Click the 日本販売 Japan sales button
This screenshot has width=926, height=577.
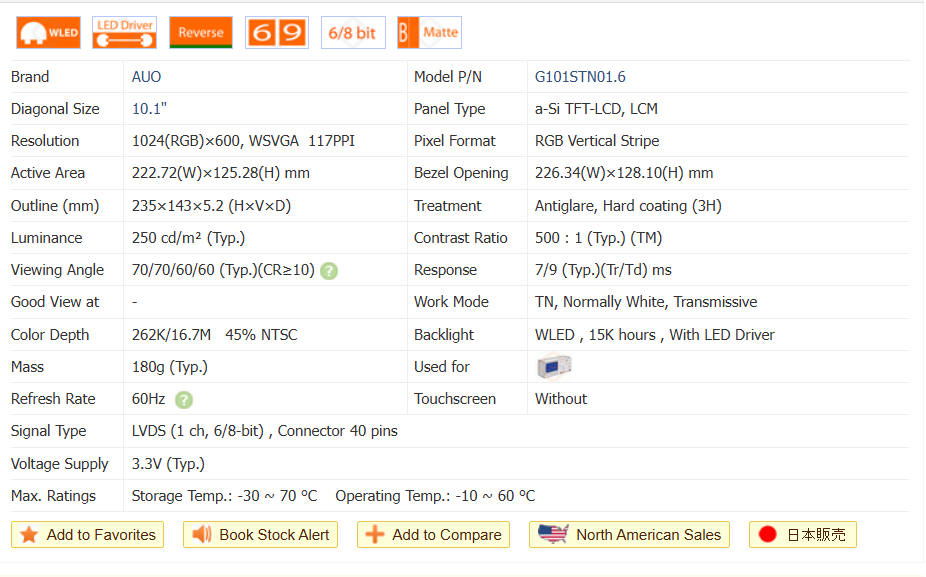pos(802,535)
